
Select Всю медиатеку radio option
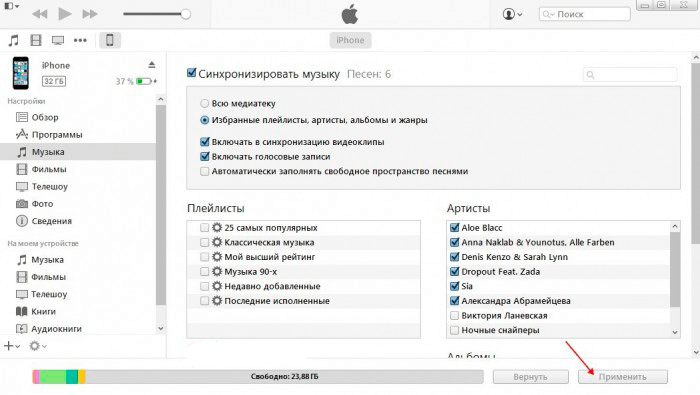coord(204,104)
